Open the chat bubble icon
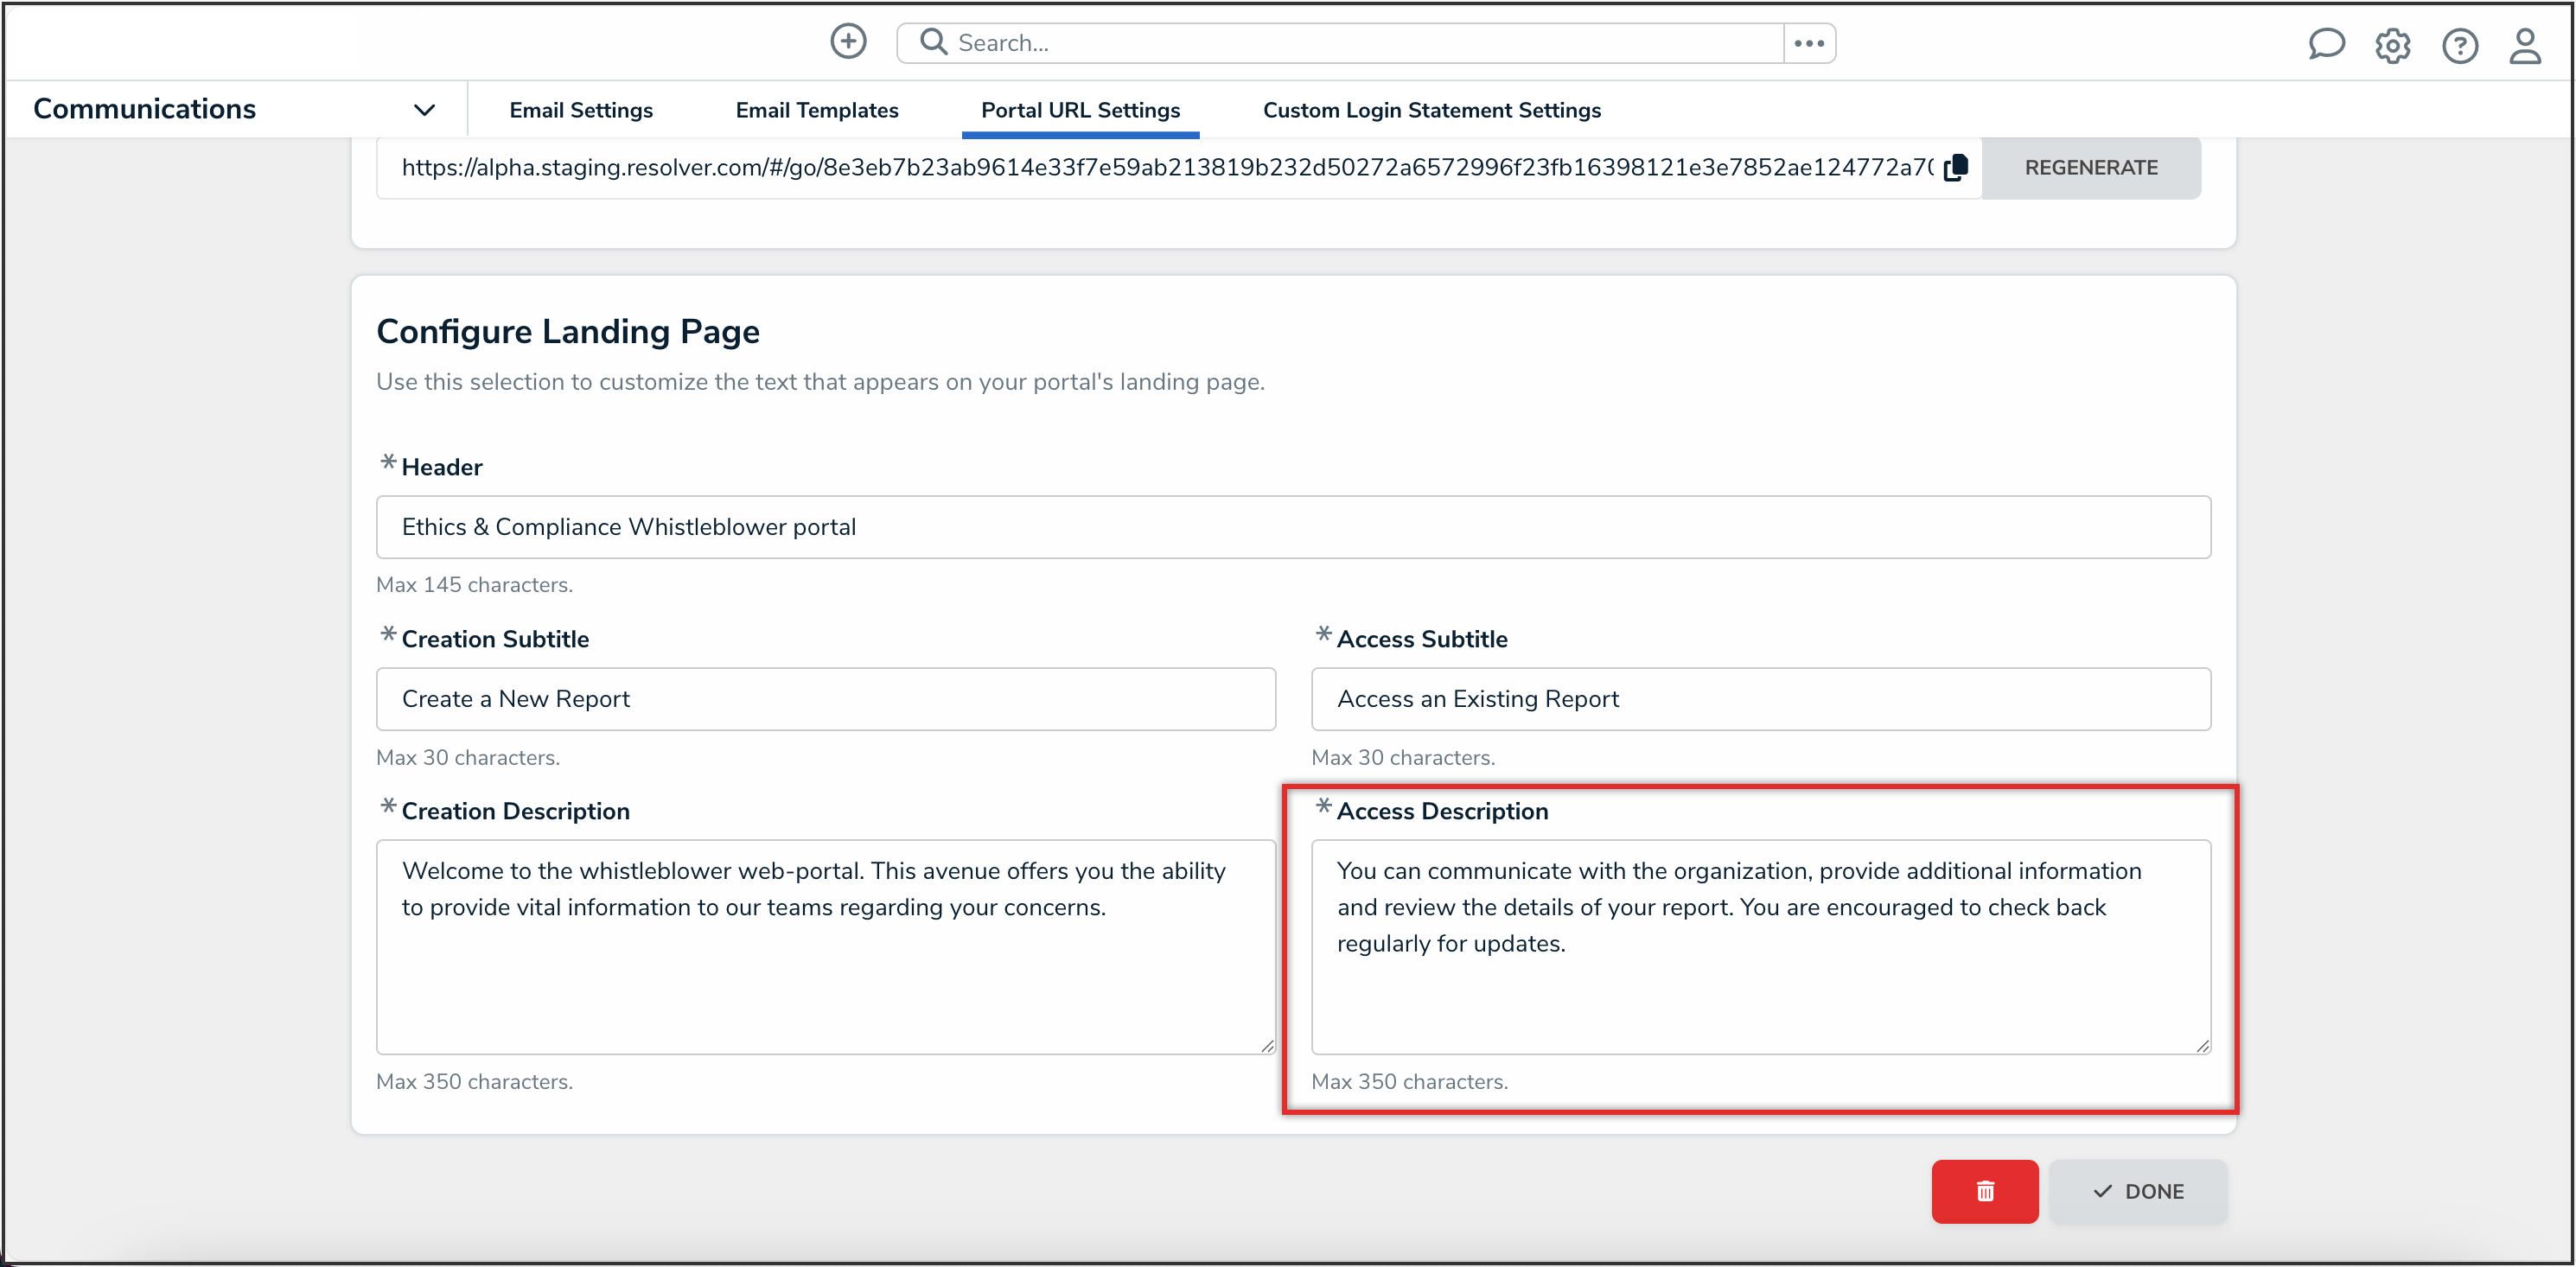The height and width of the screenshot is (1267, 2576). (x=2325, y=44)
